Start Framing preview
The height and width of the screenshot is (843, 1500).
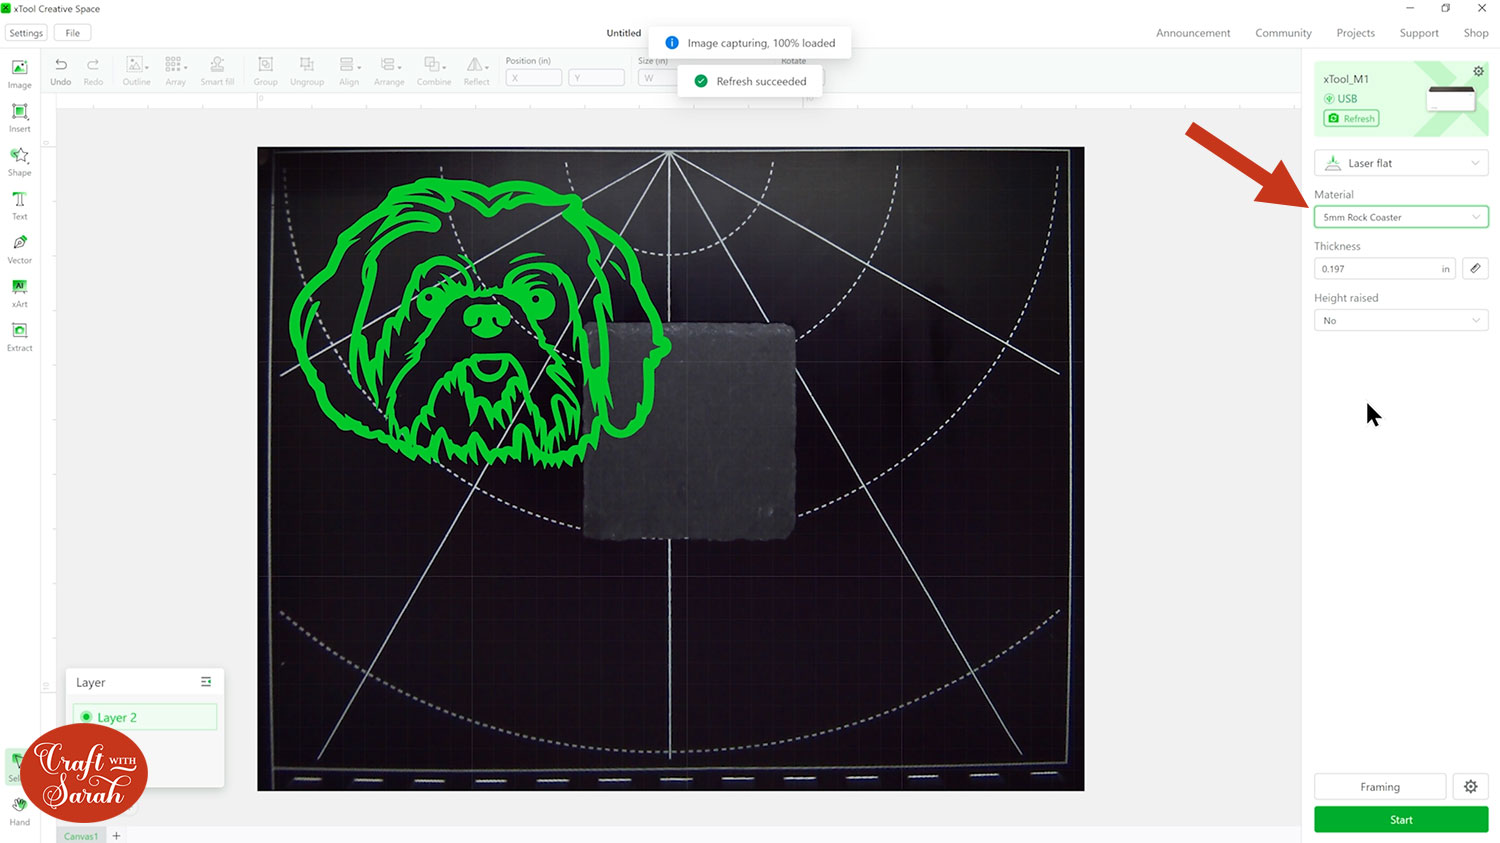click(x=1380, y=786)
